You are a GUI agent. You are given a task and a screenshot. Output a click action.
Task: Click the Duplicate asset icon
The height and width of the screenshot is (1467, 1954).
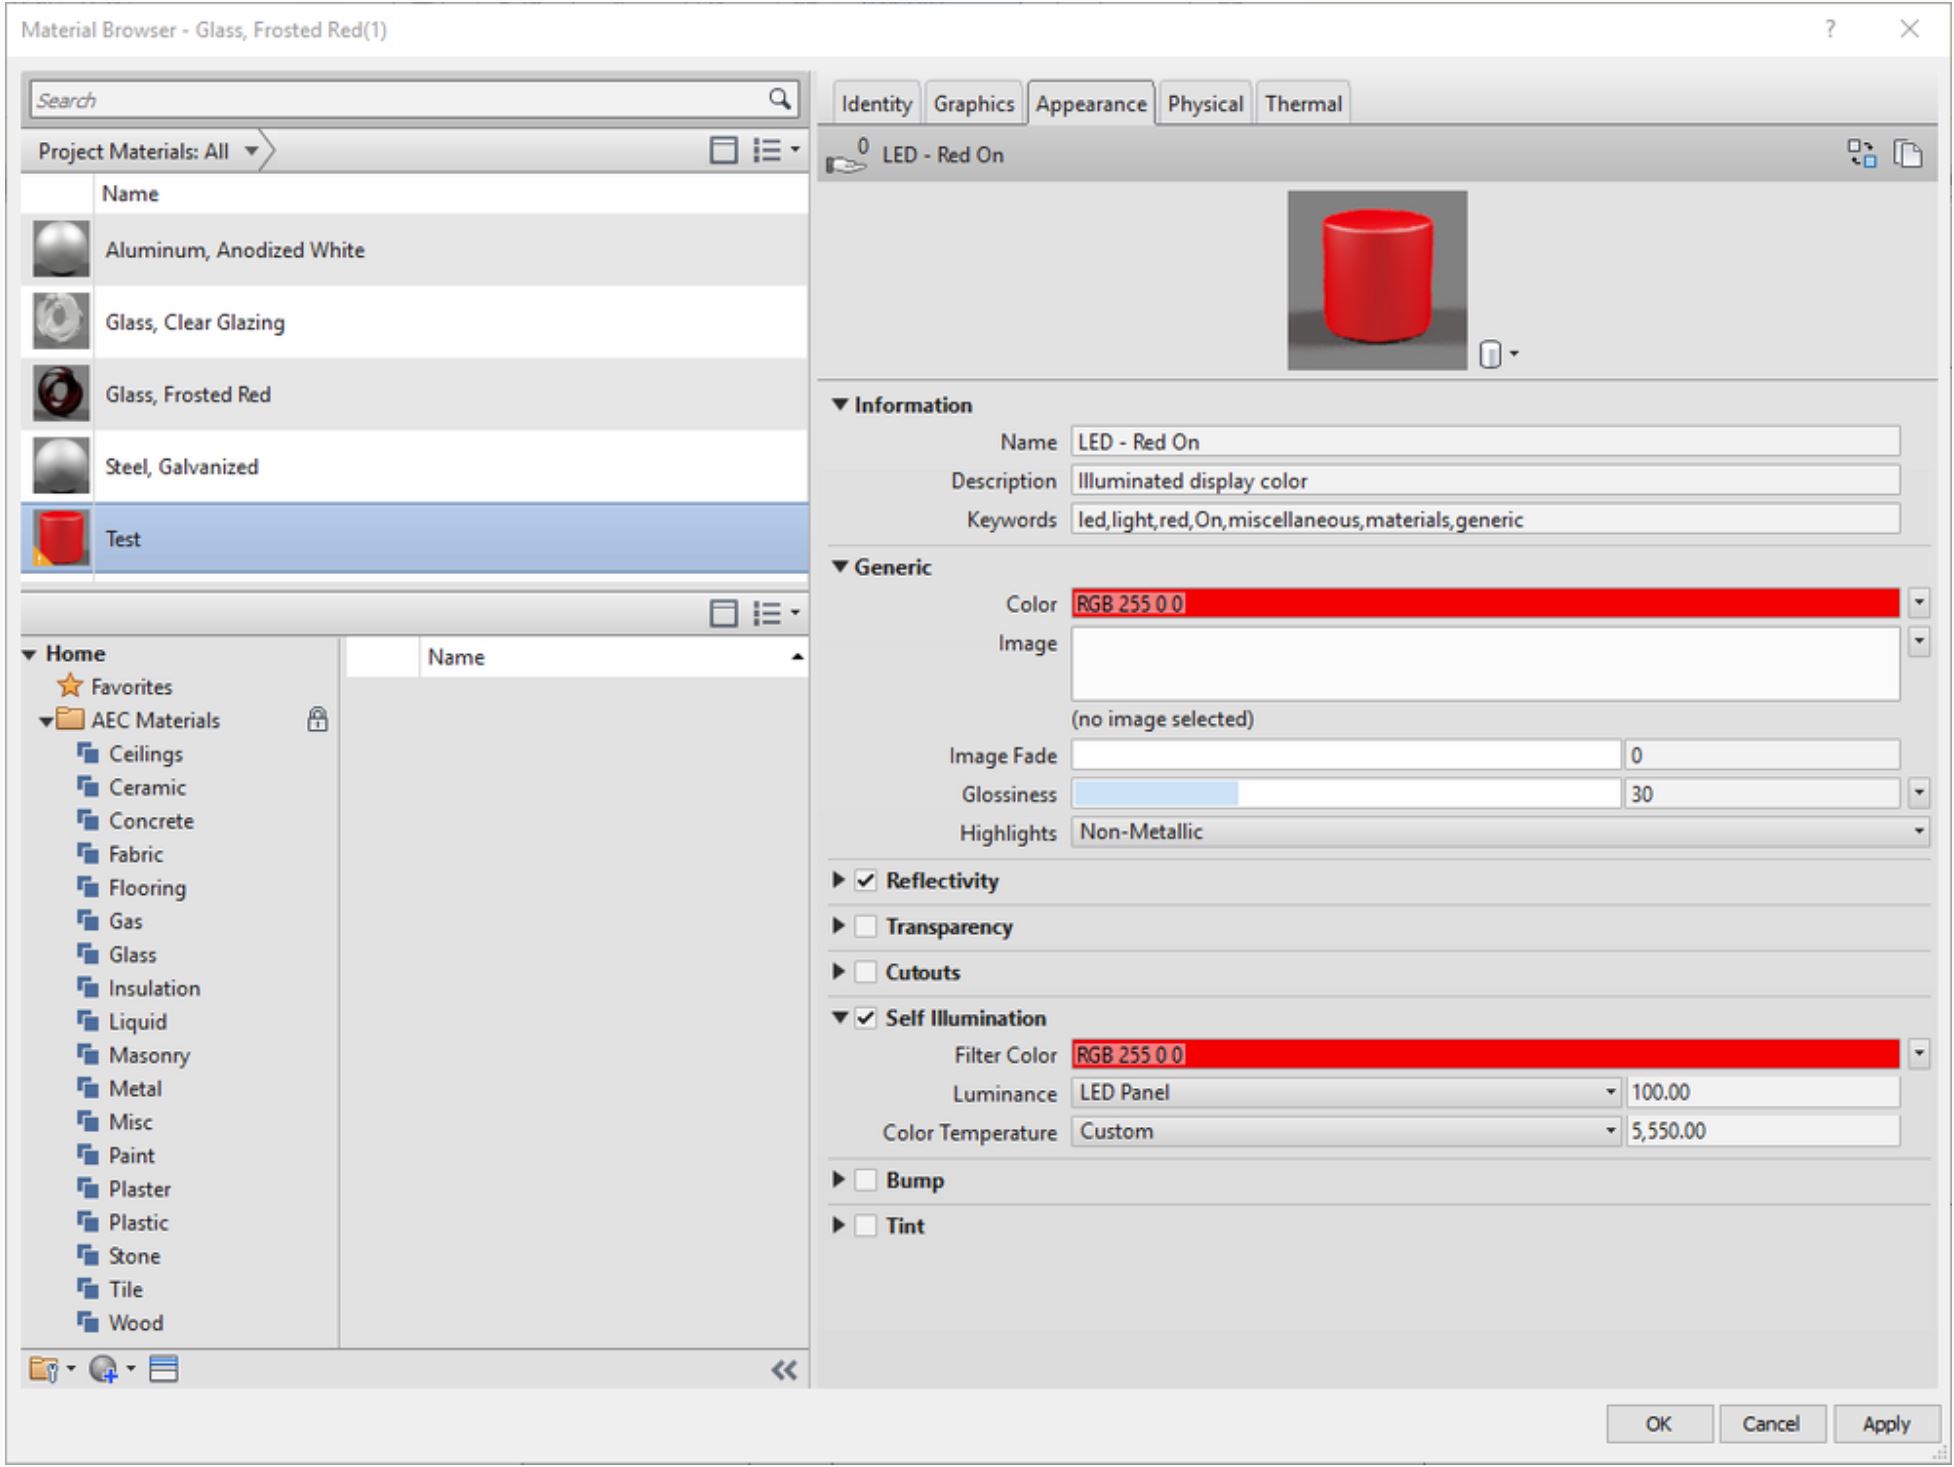pos(1908,154)
